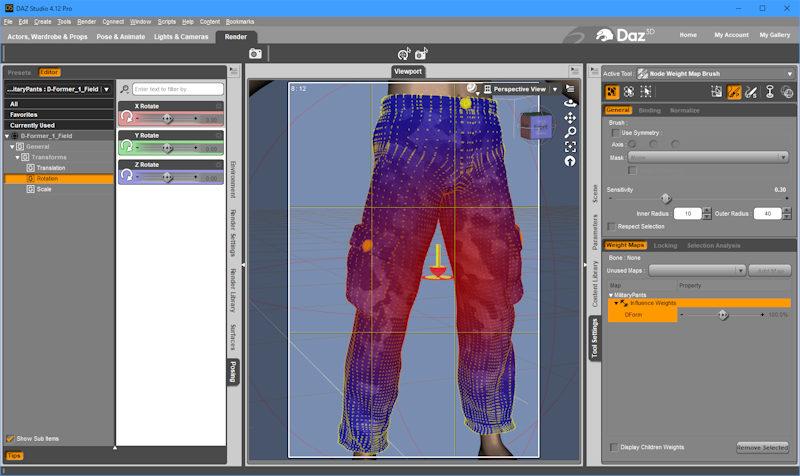Enable the Use Symmetry checkbox
800x476 pixels.
pos(615,133)
